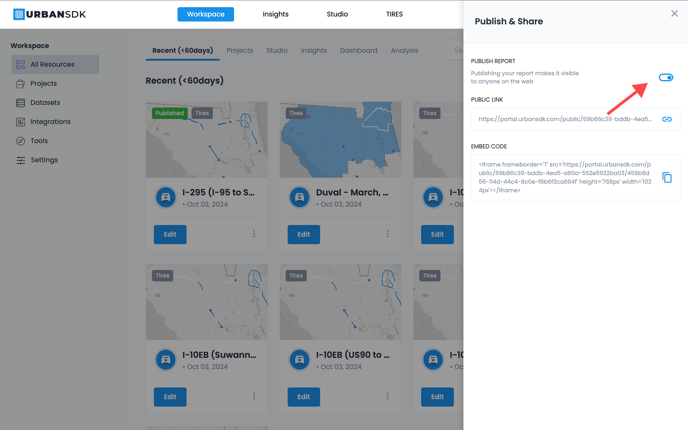Click the Integrations icon in sidebar
688x430 pixels.
(20, 122)
